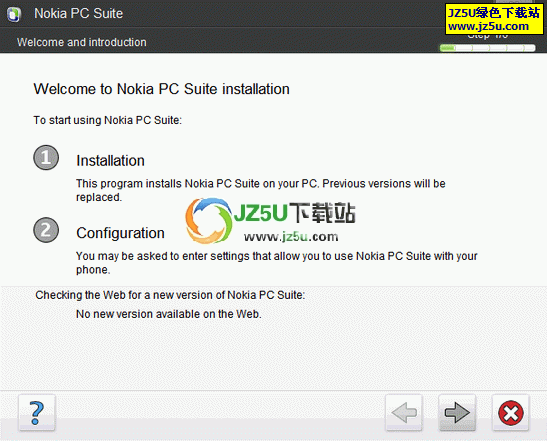Click the installation step progress bar
This screenshot has width=547, height=441.
click(487, 48)
